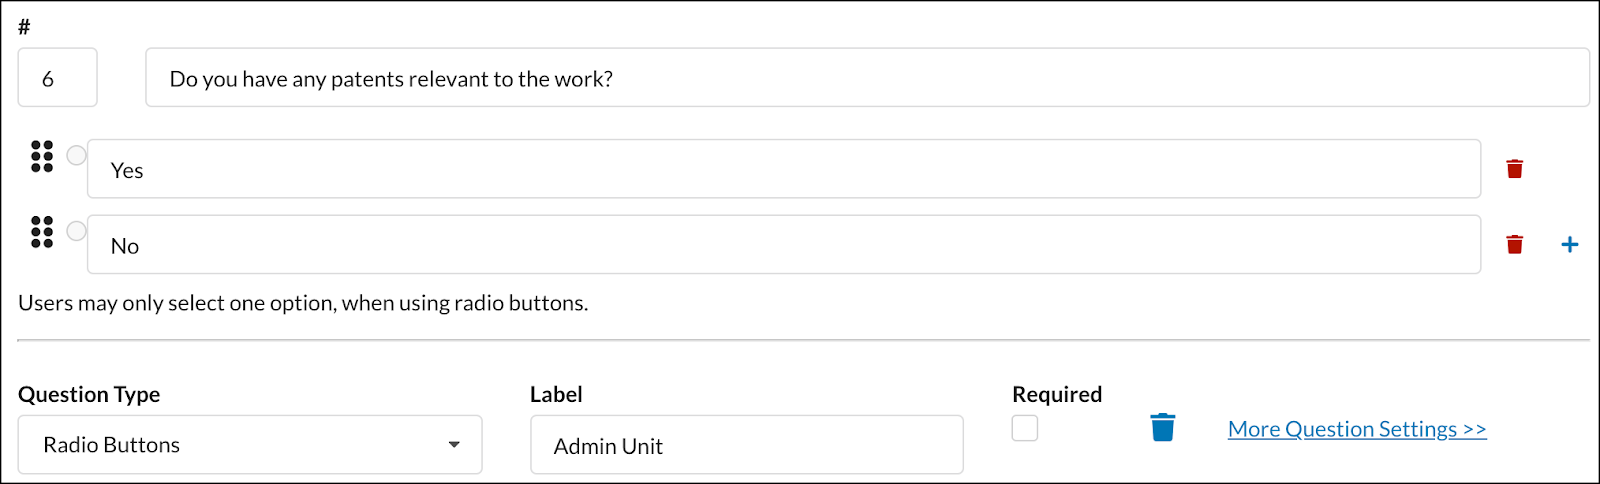Edit the Yes option text box

pyautogui.click(x=784, y=169)
